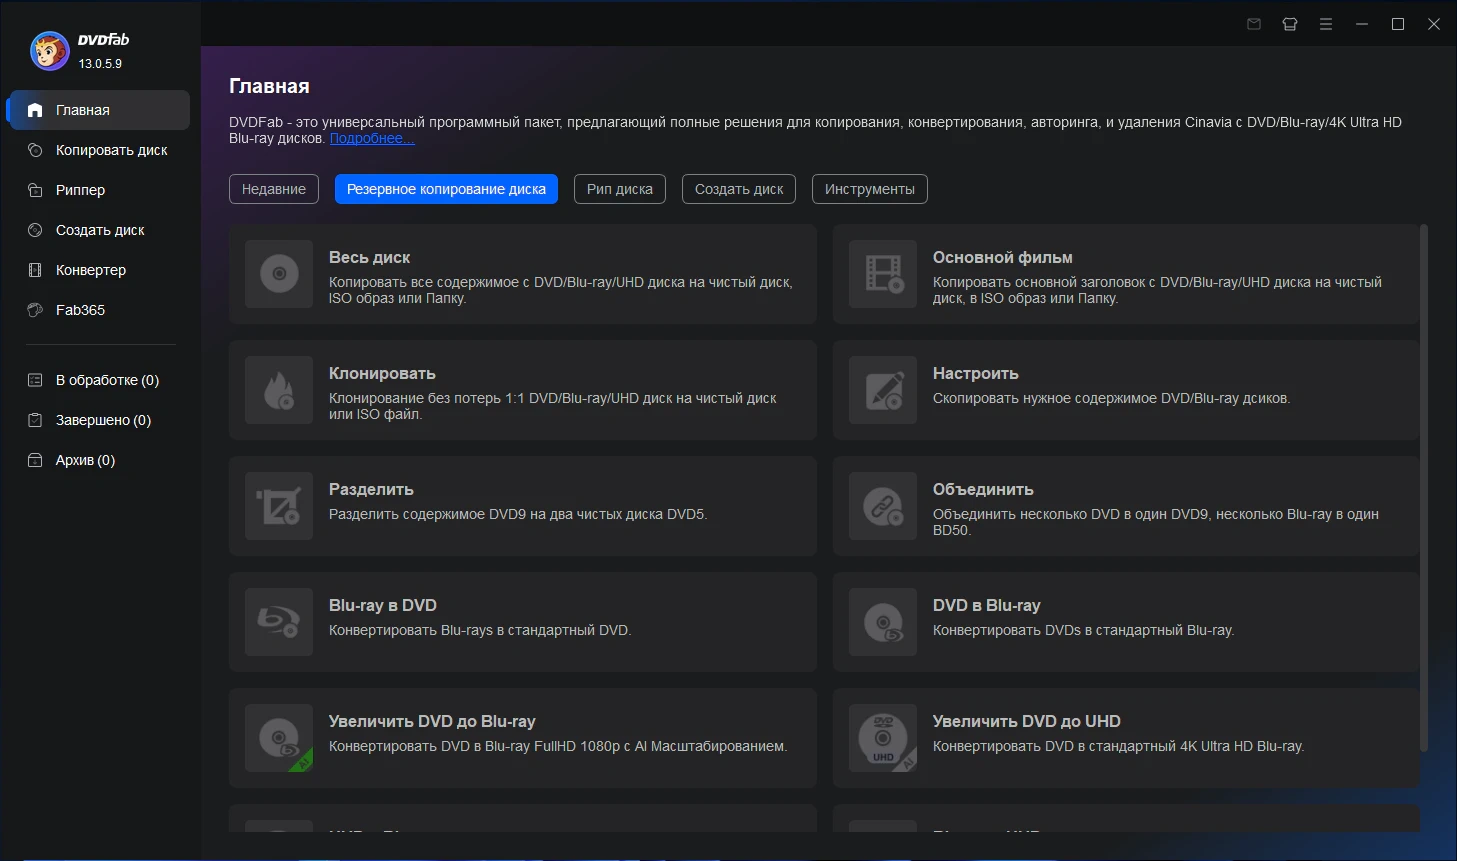Click the task list icon beside В обработке
This screenshot has height=861, width=1457.
(35, 380)
